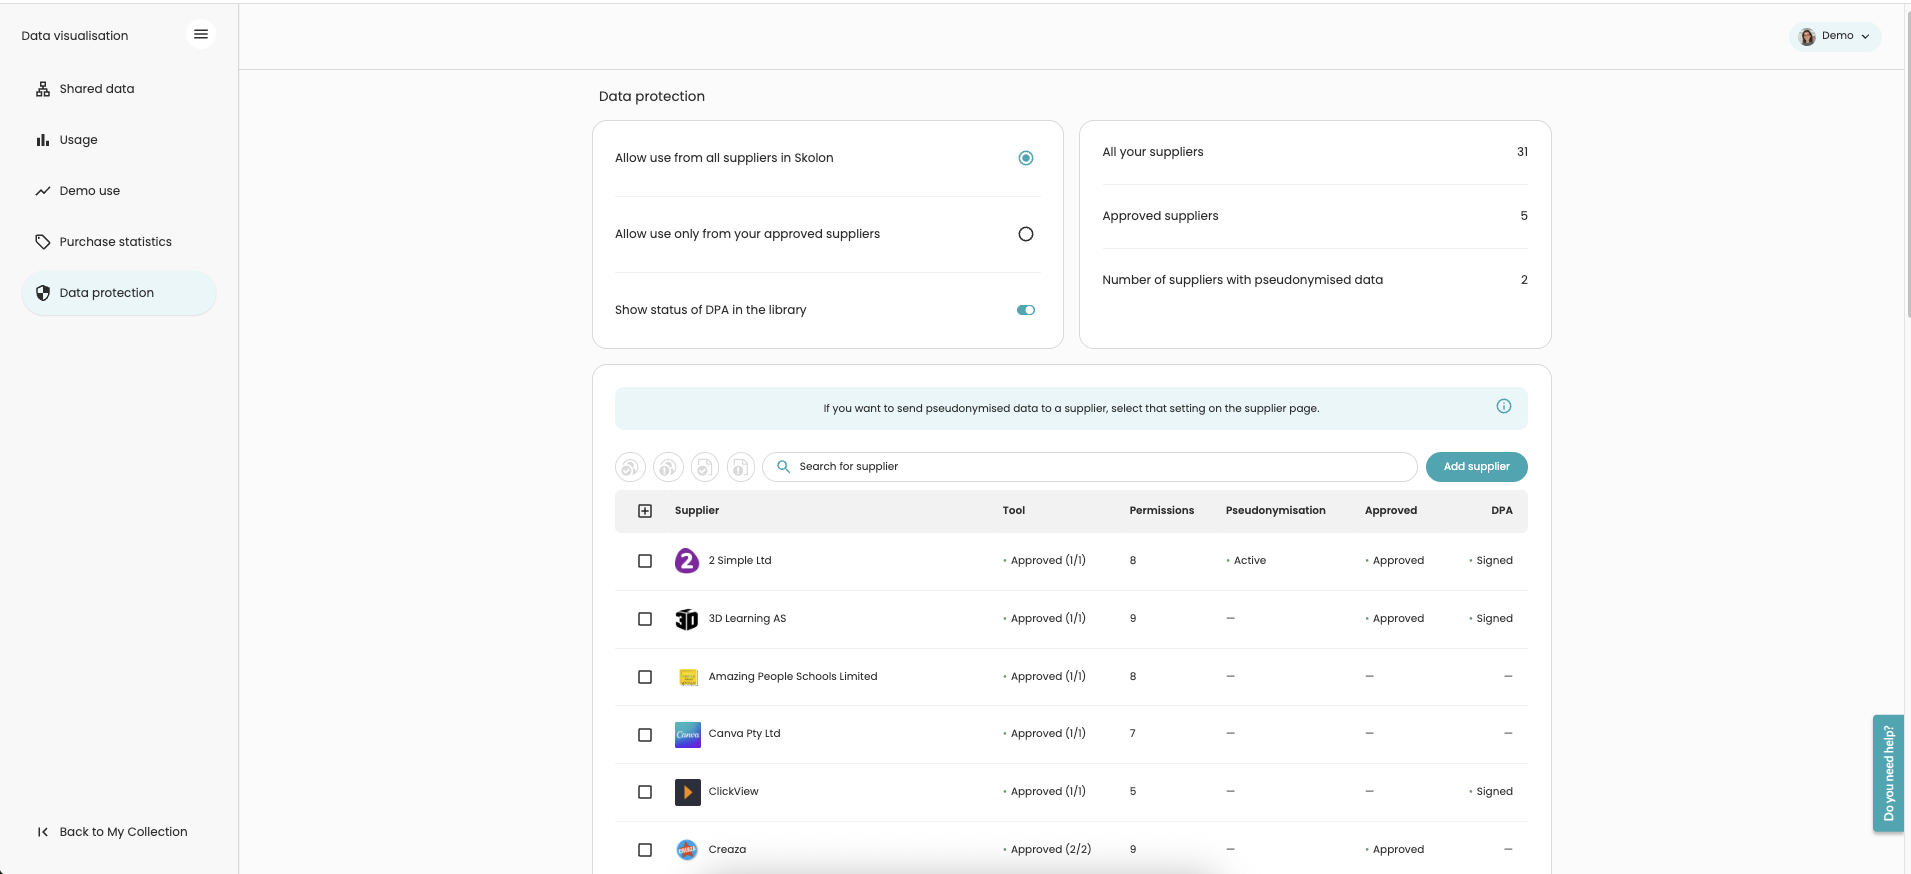Viewport: 1911px width, 874px height.
Task: Go to Purchase statistics section
Action: [x=115, y=242]
